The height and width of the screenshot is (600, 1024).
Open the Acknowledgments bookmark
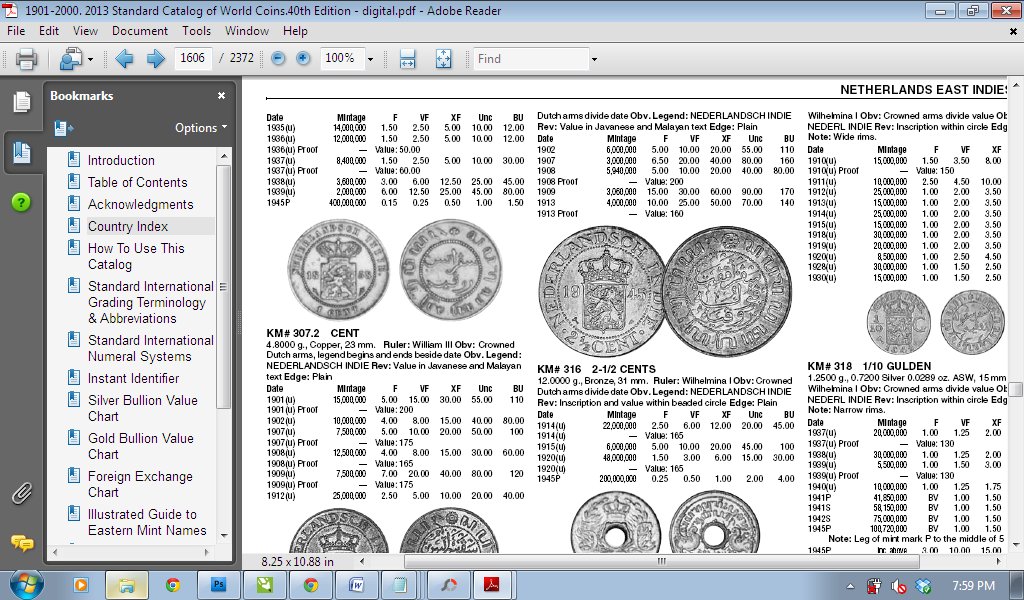pos(140,204)
